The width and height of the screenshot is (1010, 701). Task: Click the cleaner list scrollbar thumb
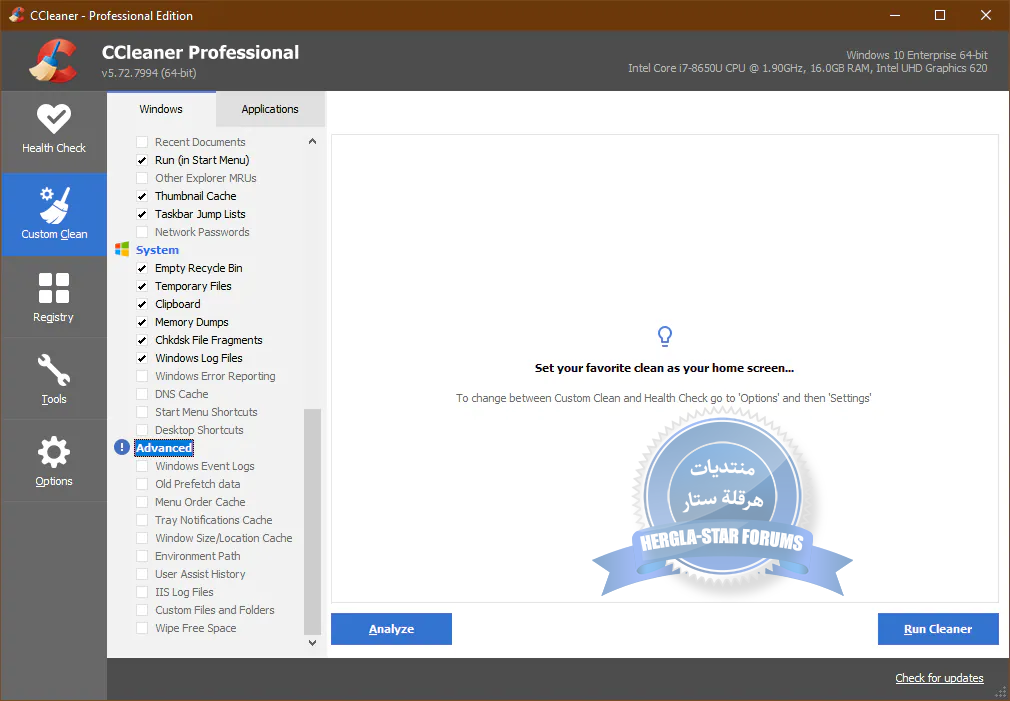(312, 522)
